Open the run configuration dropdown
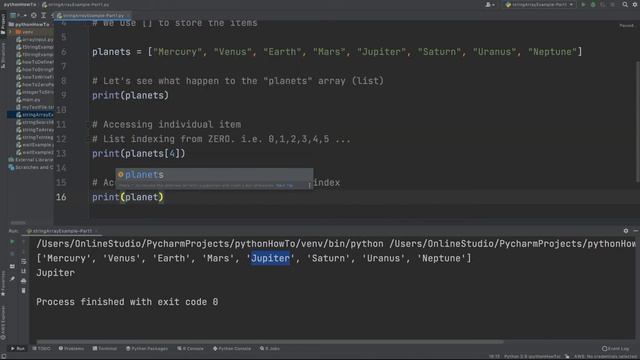640x360 pixels. [x=539, y=4]
